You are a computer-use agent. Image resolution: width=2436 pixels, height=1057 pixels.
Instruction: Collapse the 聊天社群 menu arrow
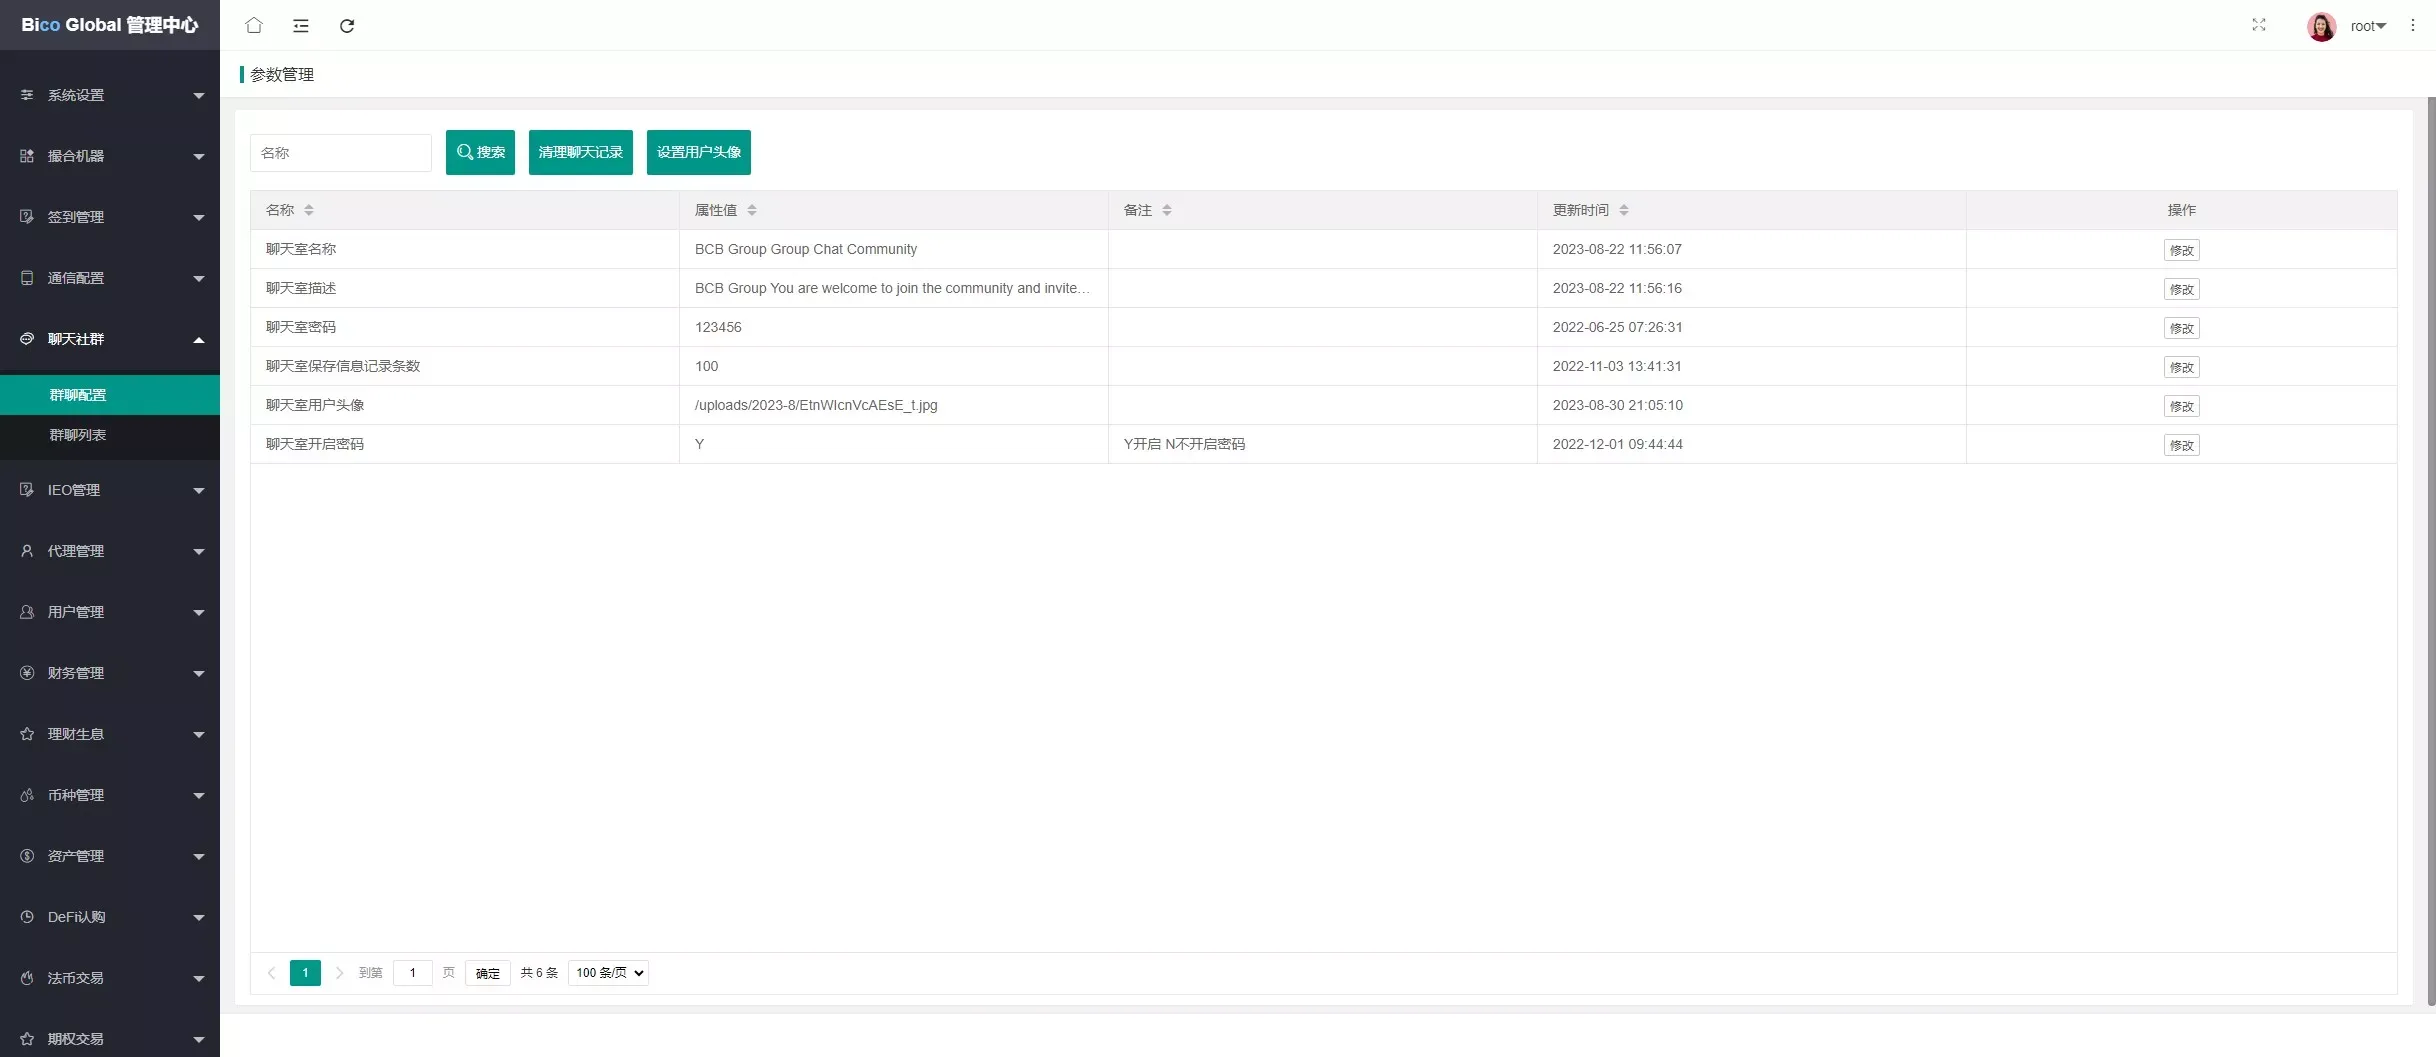199,340
